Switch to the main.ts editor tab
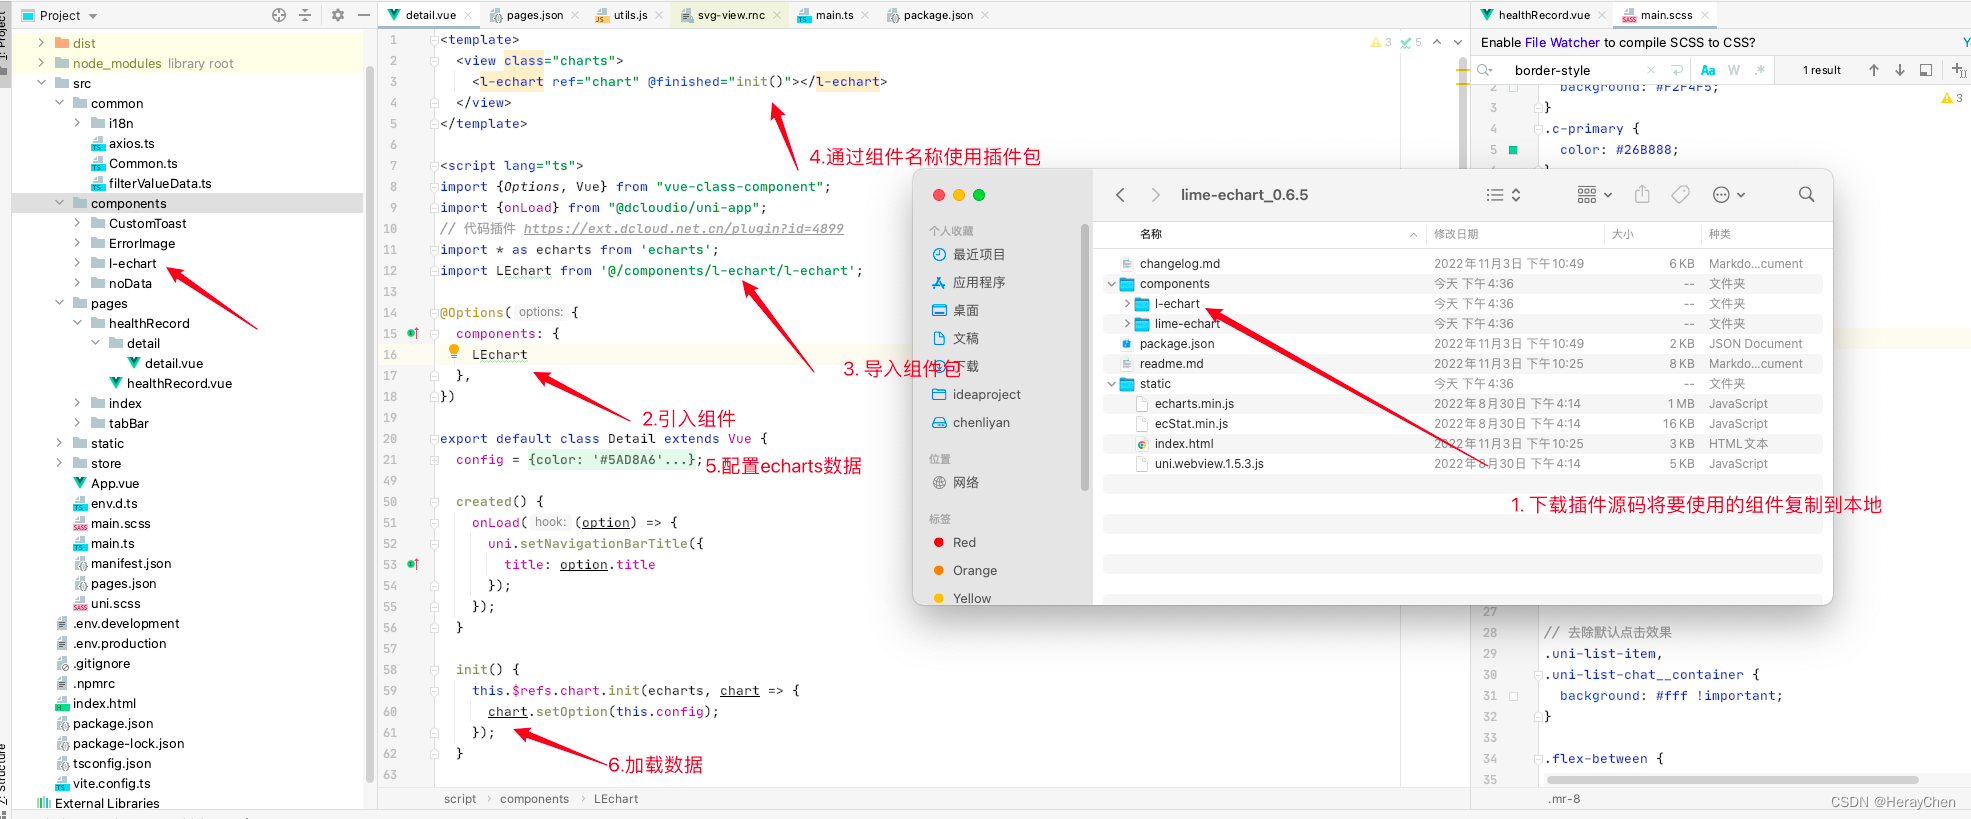This screenshot has width=1971, height=819. point(833,15)
